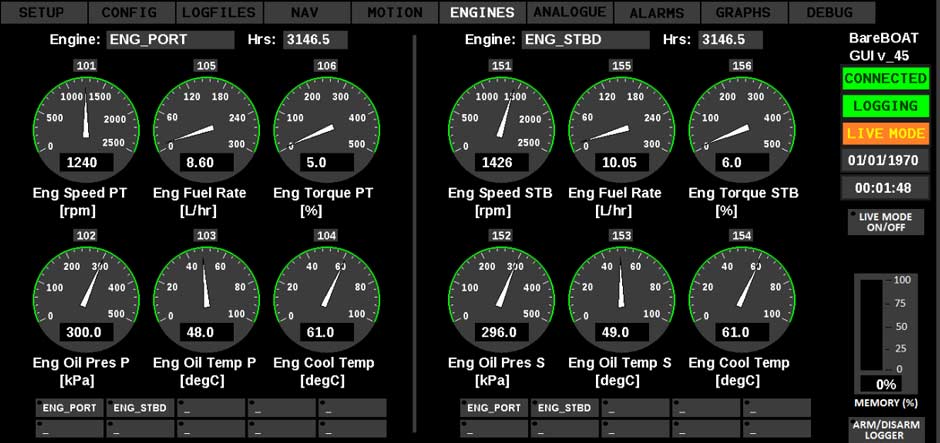Open the GRAPHS tab

(743, 13)
